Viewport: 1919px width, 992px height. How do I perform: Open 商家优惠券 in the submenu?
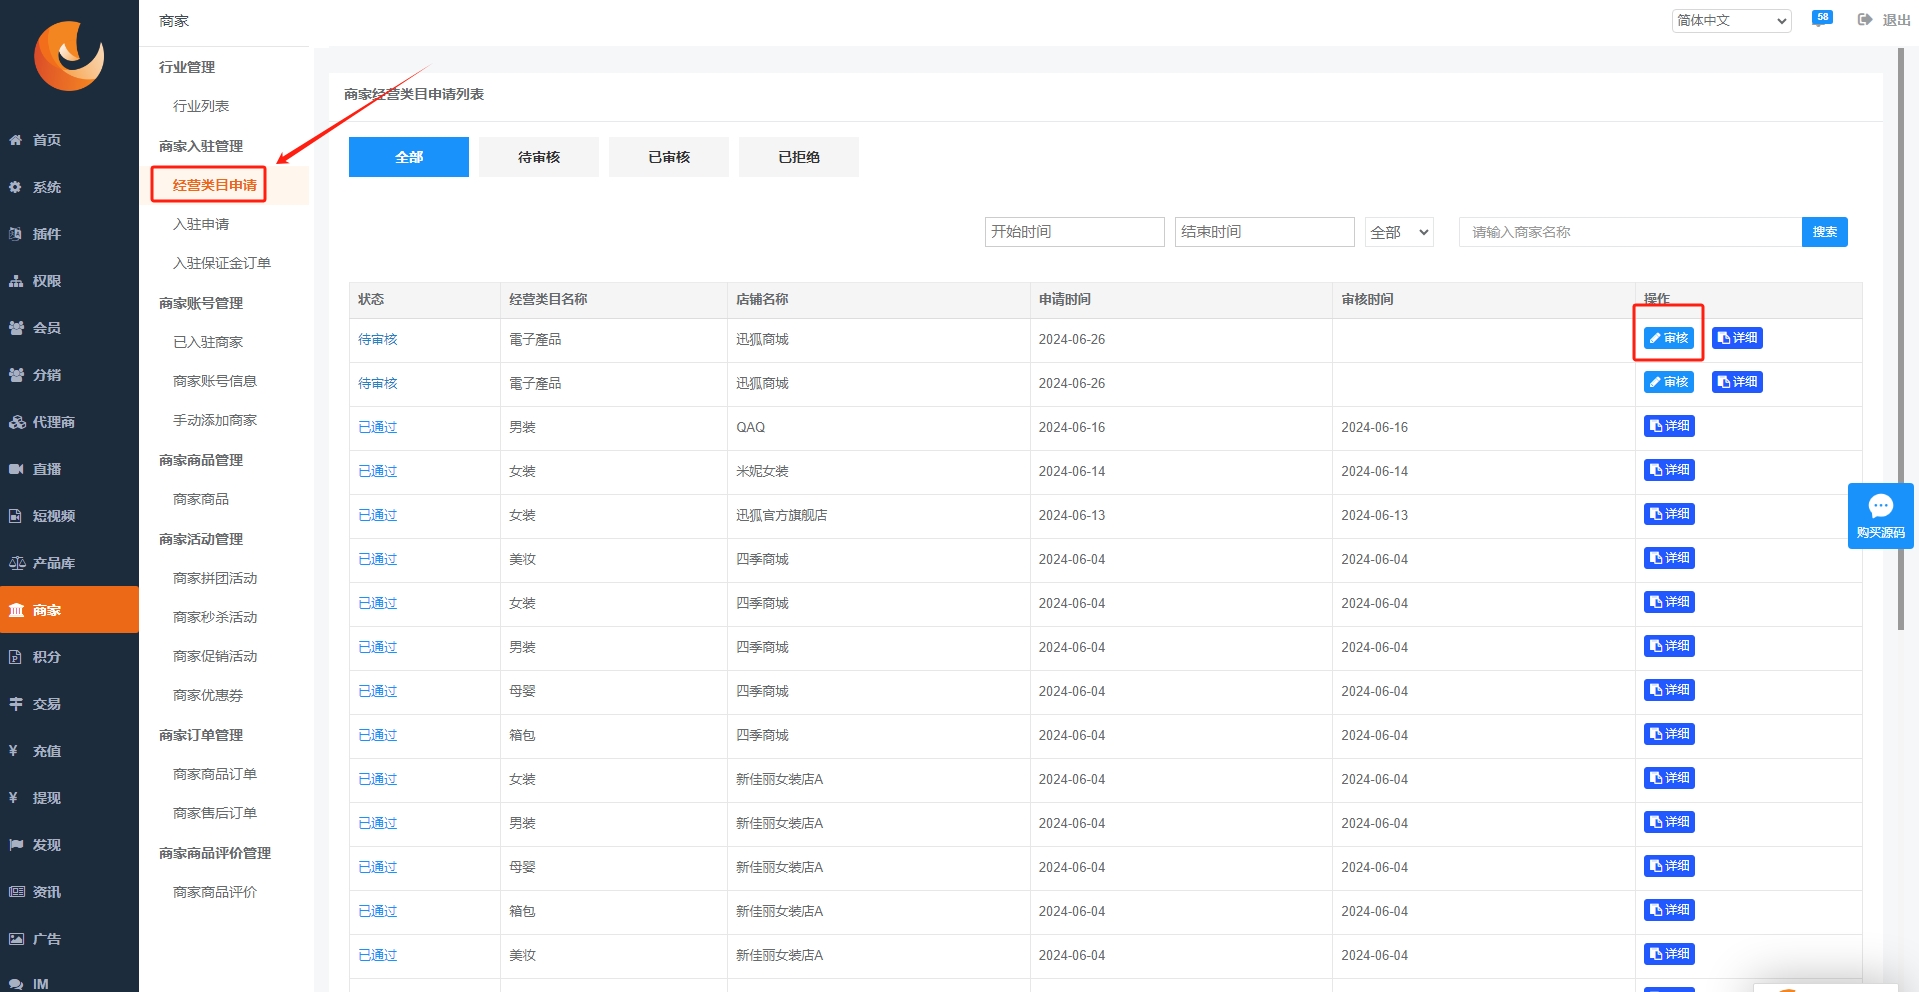(208, 695)
